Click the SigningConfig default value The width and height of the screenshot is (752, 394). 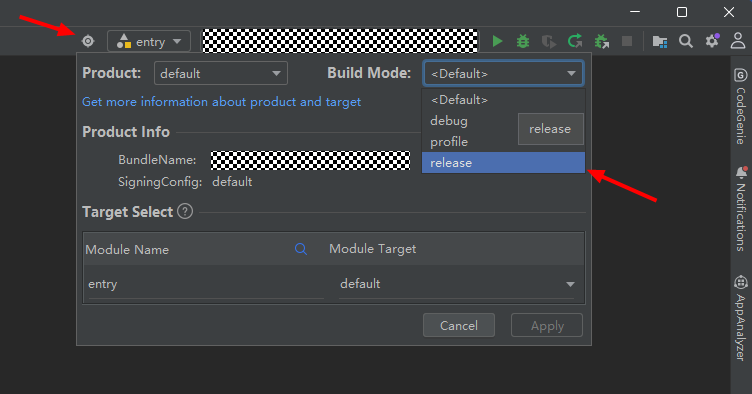pyautogui.click(x=232, y=182)
